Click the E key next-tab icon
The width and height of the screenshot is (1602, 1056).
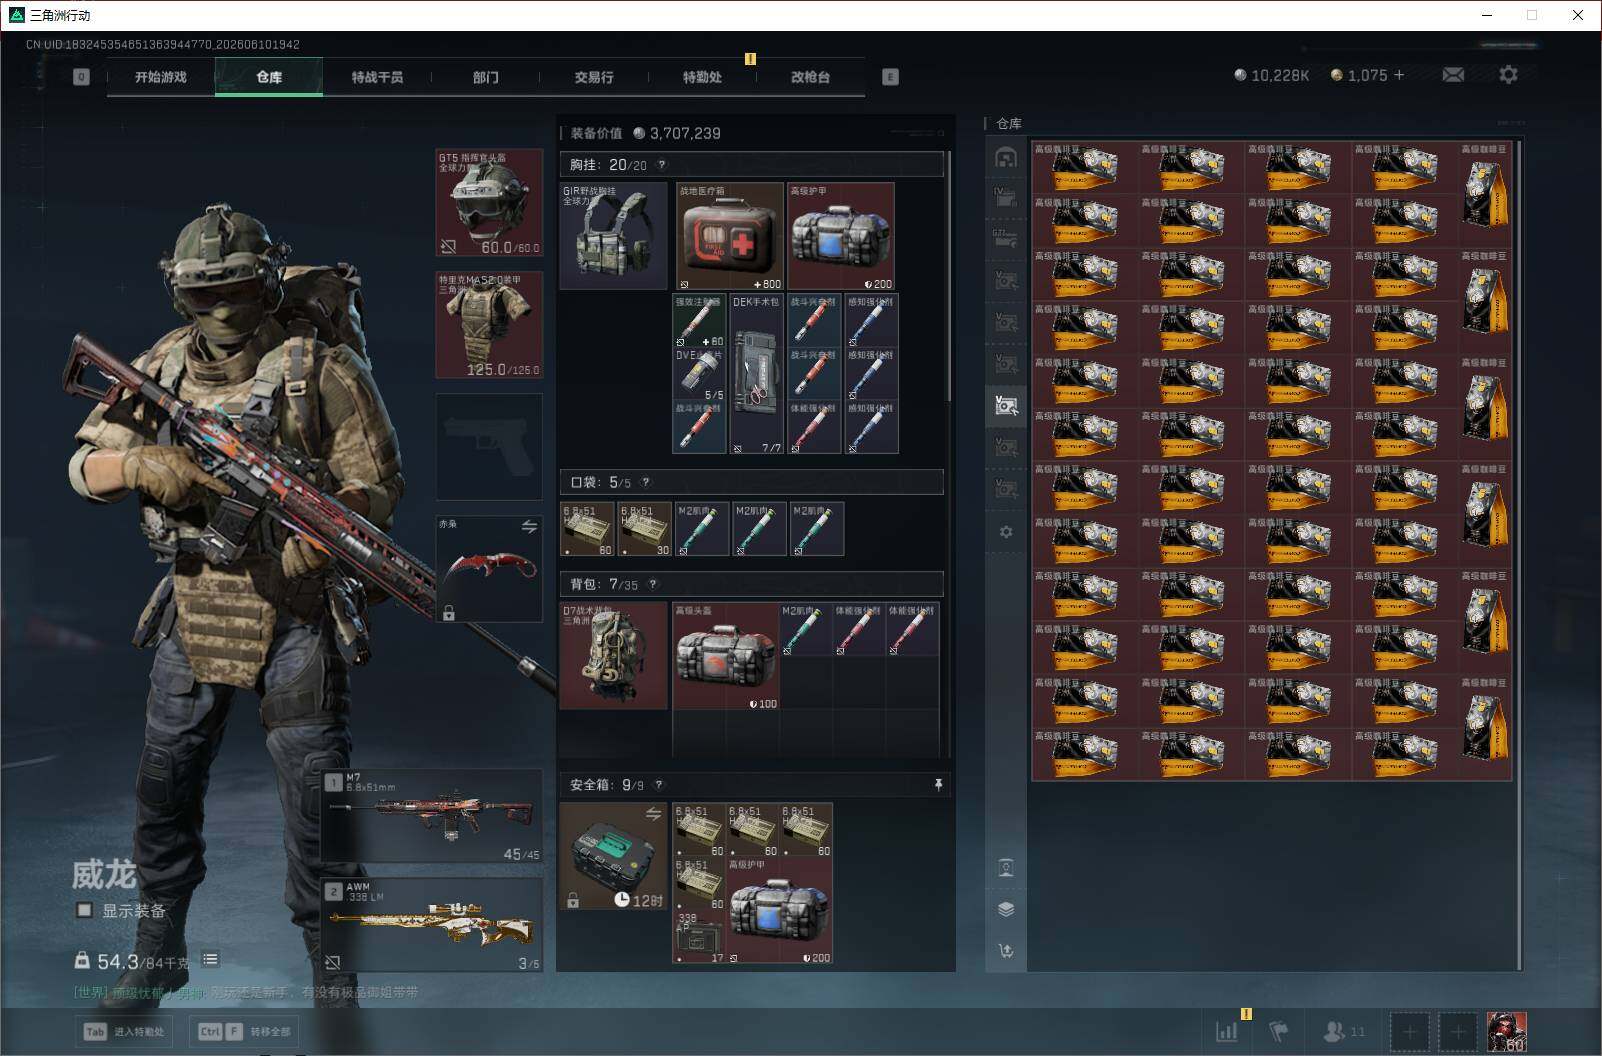[x=890, y=77]
